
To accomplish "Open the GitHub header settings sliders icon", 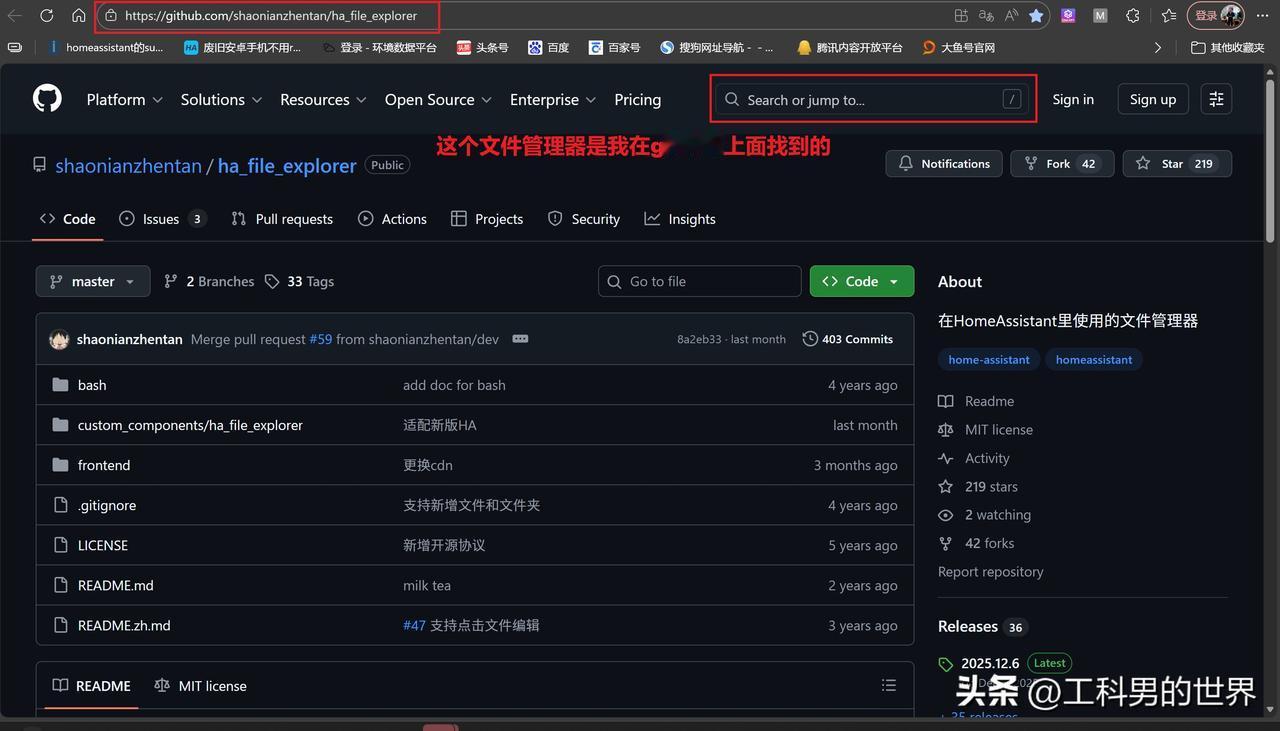I will click(1216, 99).
